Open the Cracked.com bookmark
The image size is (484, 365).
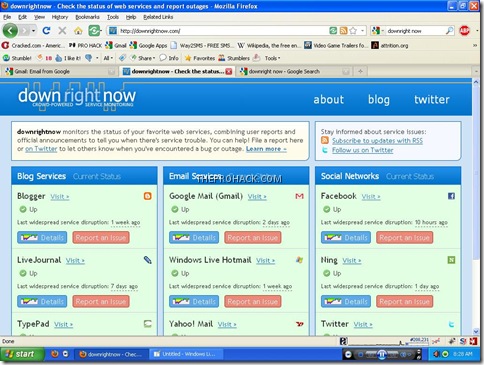[x=33, y=45]
